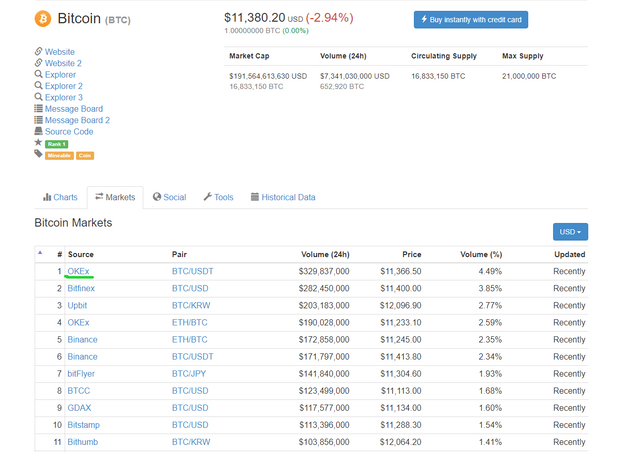The image size is (640, 452).
Task: Visit the Message Board 2 link
Action: pyautogui.click(x=77, y=120)
